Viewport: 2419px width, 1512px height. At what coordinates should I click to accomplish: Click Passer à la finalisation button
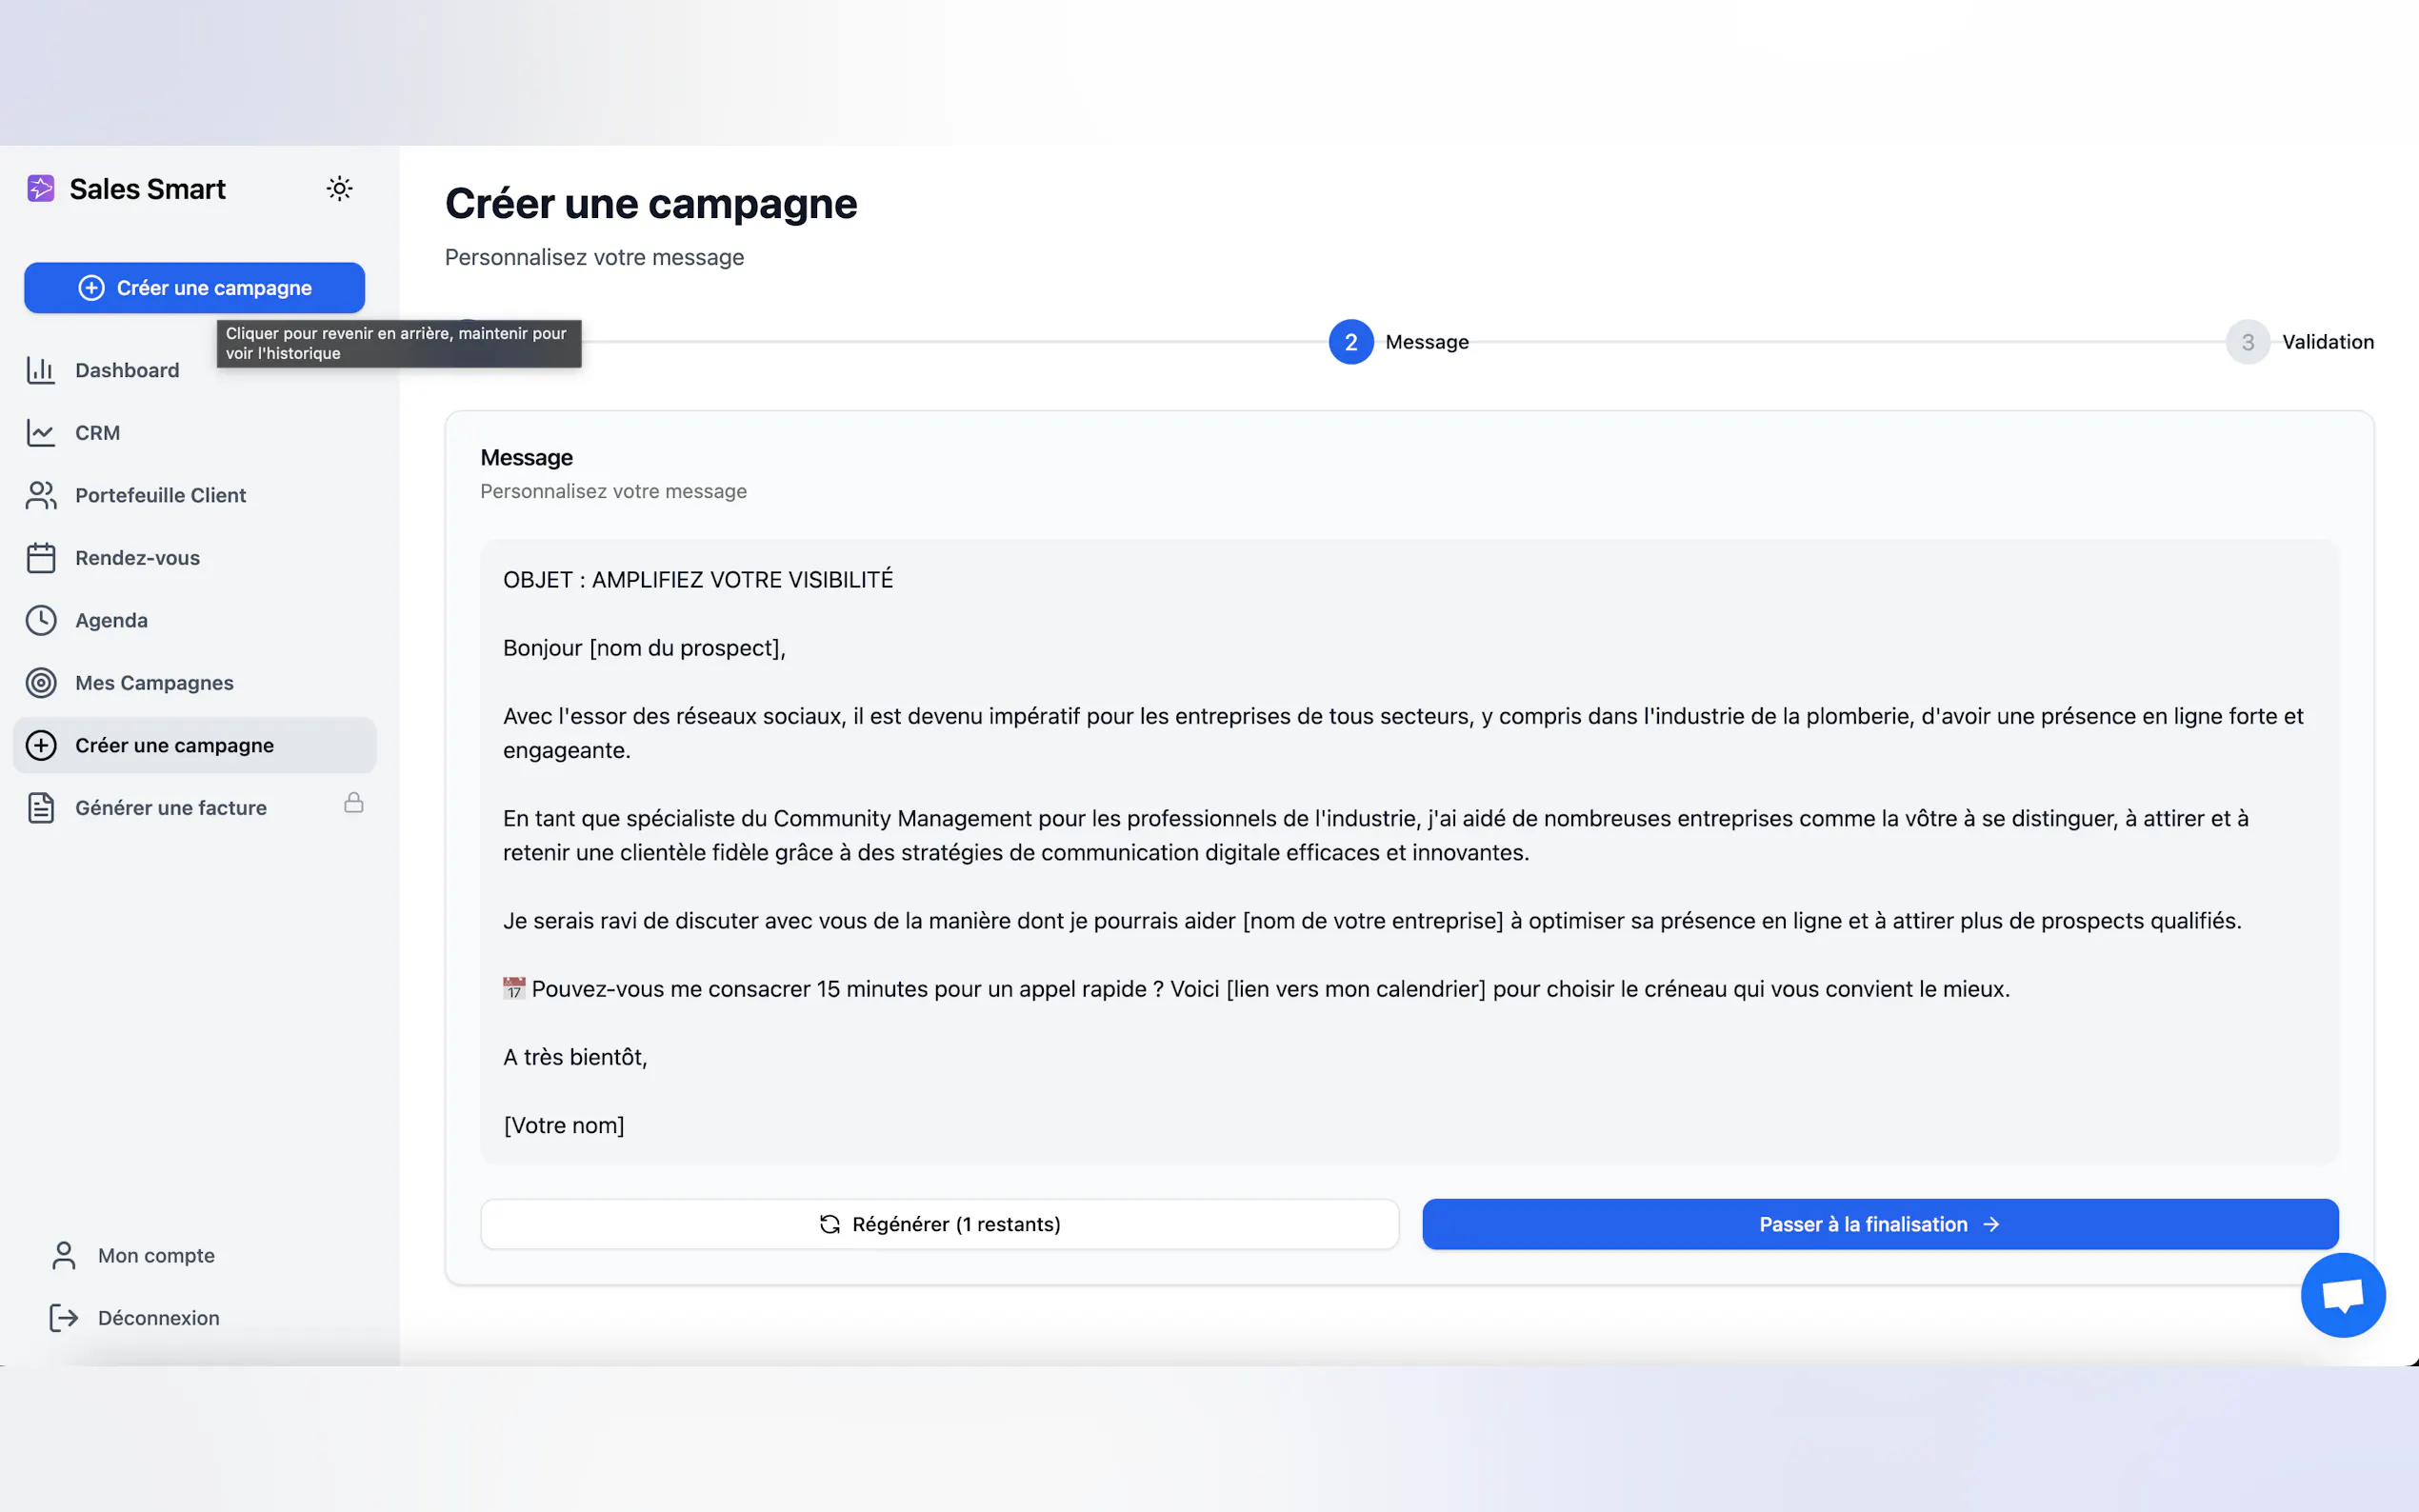(1879, 1224)
